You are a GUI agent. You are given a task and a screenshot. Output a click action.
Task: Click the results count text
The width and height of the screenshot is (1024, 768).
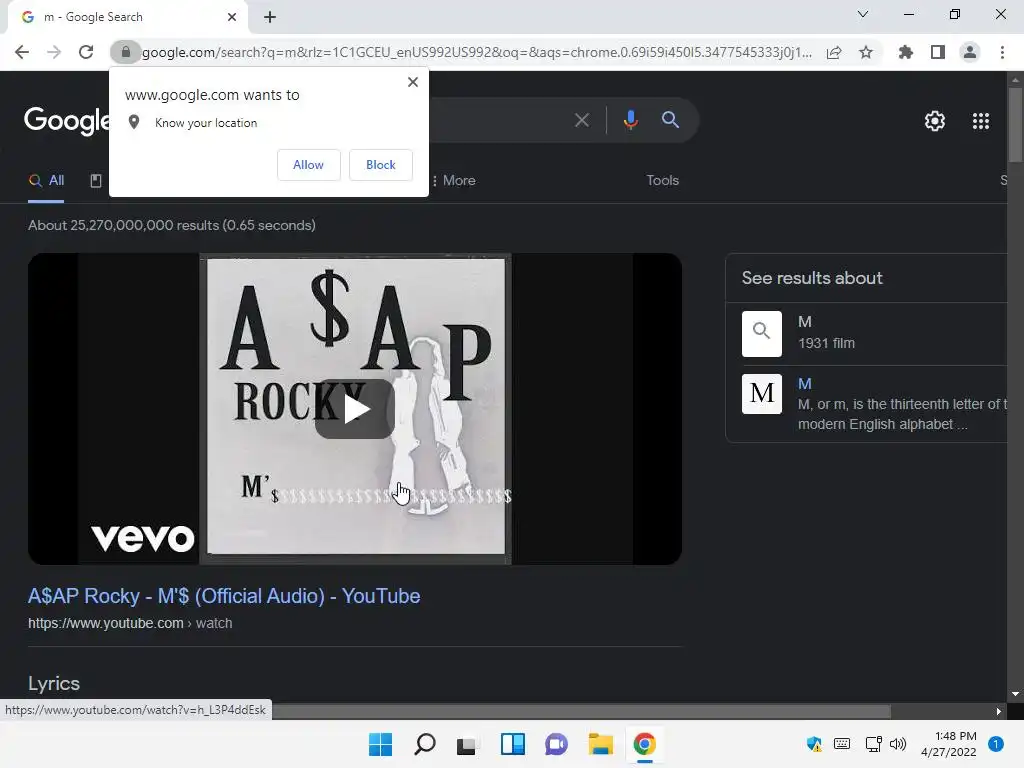(x=172, y=225)
